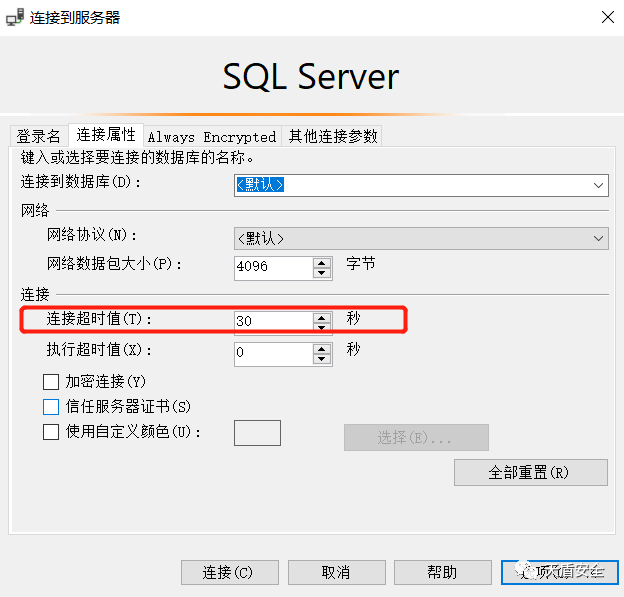Click the 连接超时值 input field
624x597 pixels.
click(x=272, y=321)
